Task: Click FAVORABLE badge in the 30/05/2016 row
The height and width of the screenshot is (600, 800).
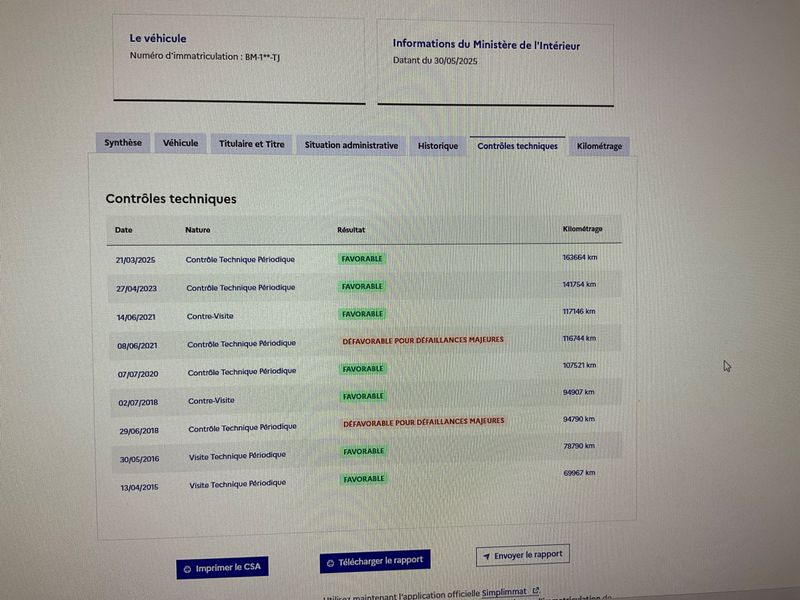Action: tap(364, 452)
